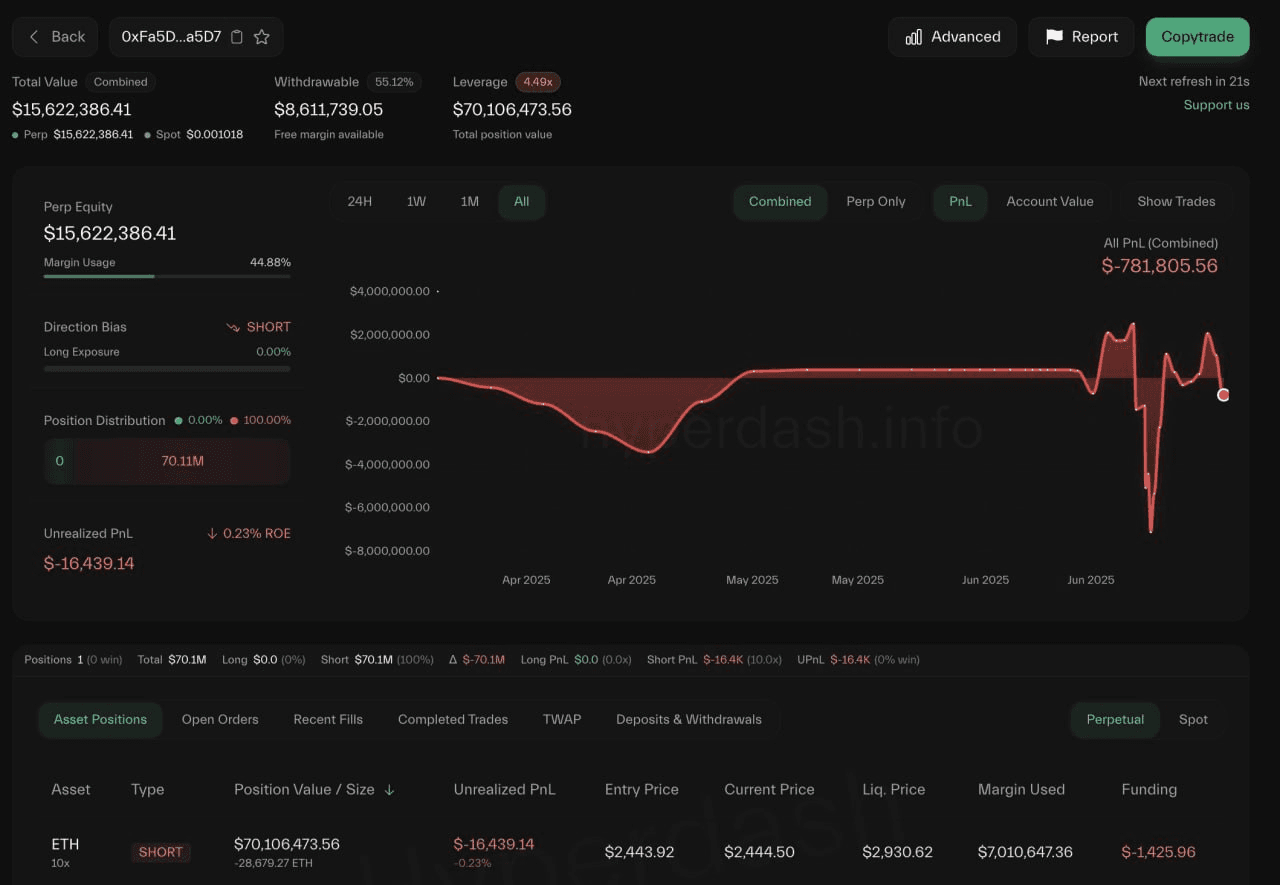Screen dimensions: 1280x885
Task: Click the liquidation price $2,930.62
Action: pos(897,852)
